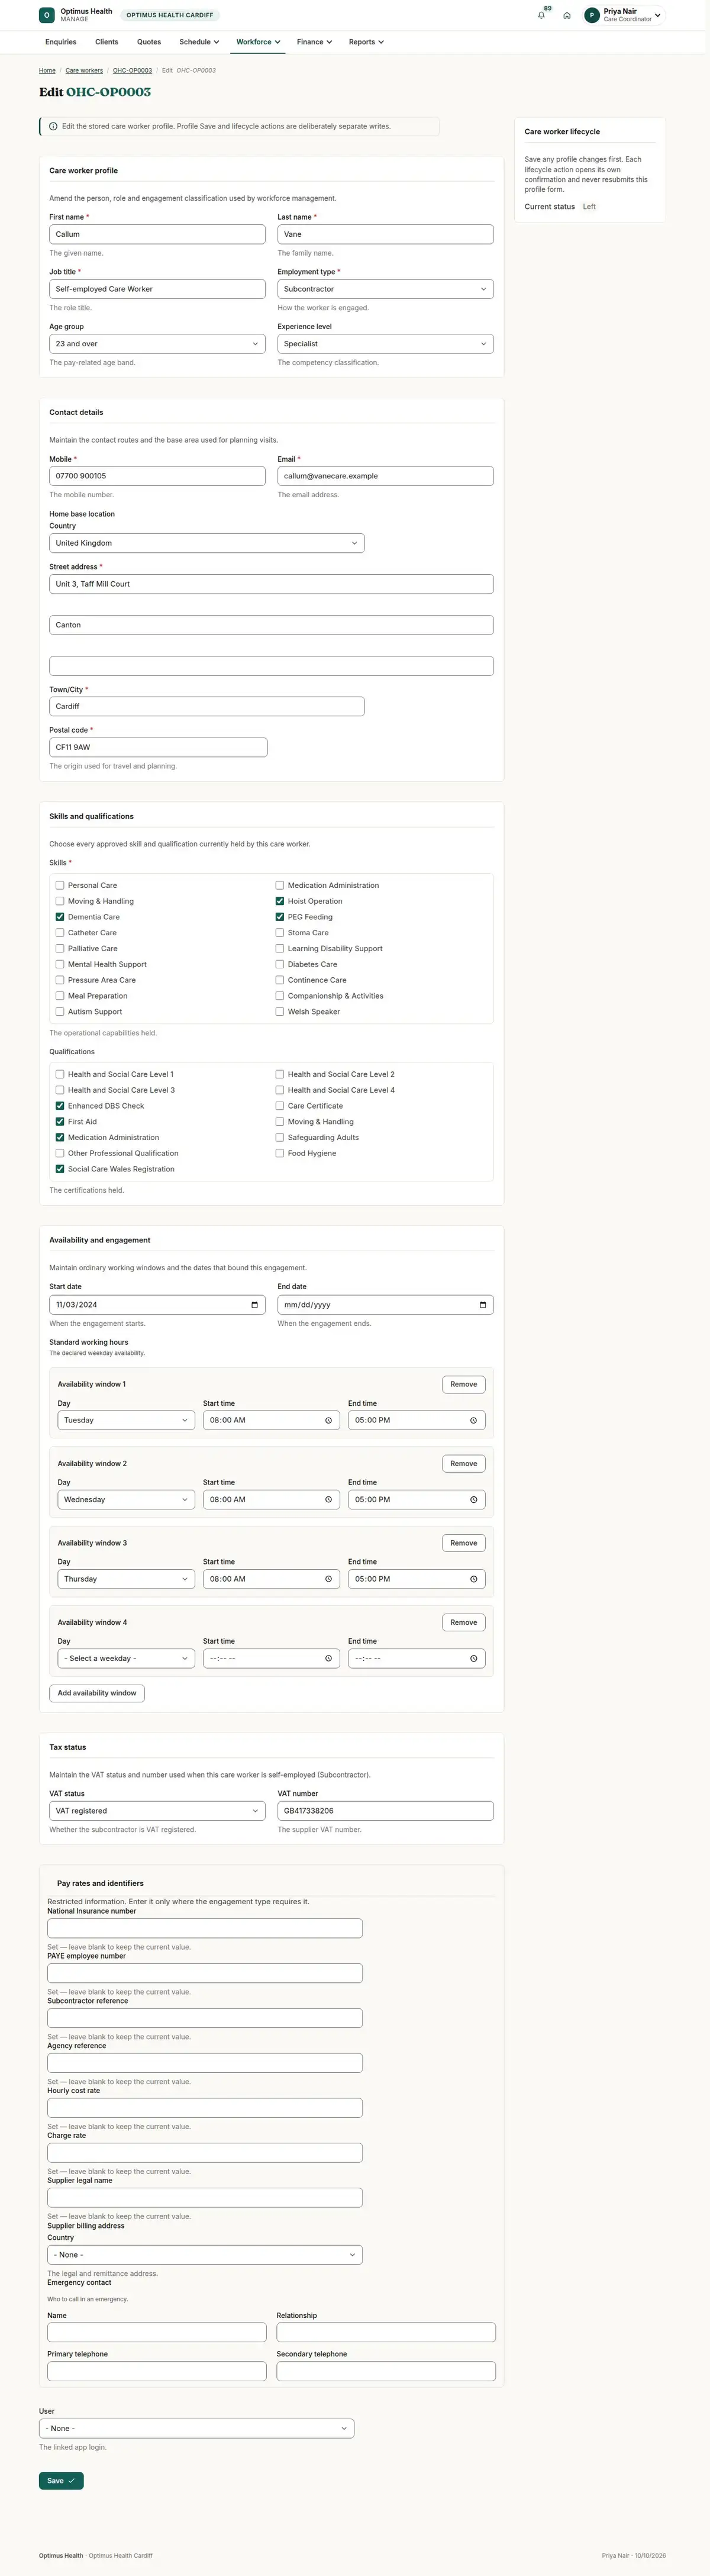
Task: Open the Age group dropdown
Action: click(x=157, y=344)
